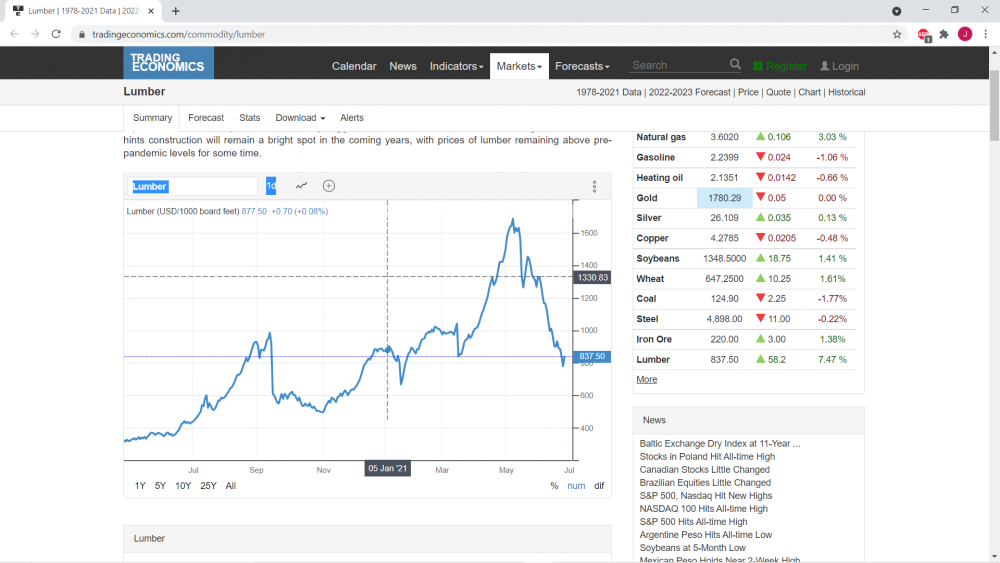Open the browser extensions puzzle icon

(x=944, y=34)
